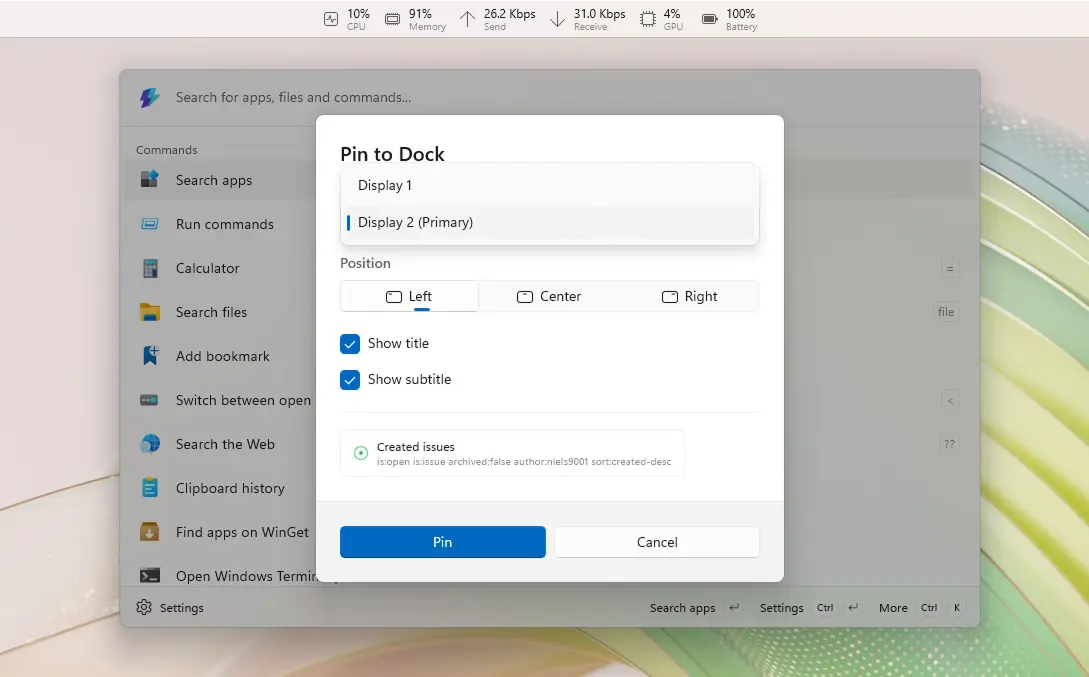Image resolution: width=1089 pixels, height=677 pixels.
Task: Click the 91% Memory value in dock
Action: tap(420, 14)
